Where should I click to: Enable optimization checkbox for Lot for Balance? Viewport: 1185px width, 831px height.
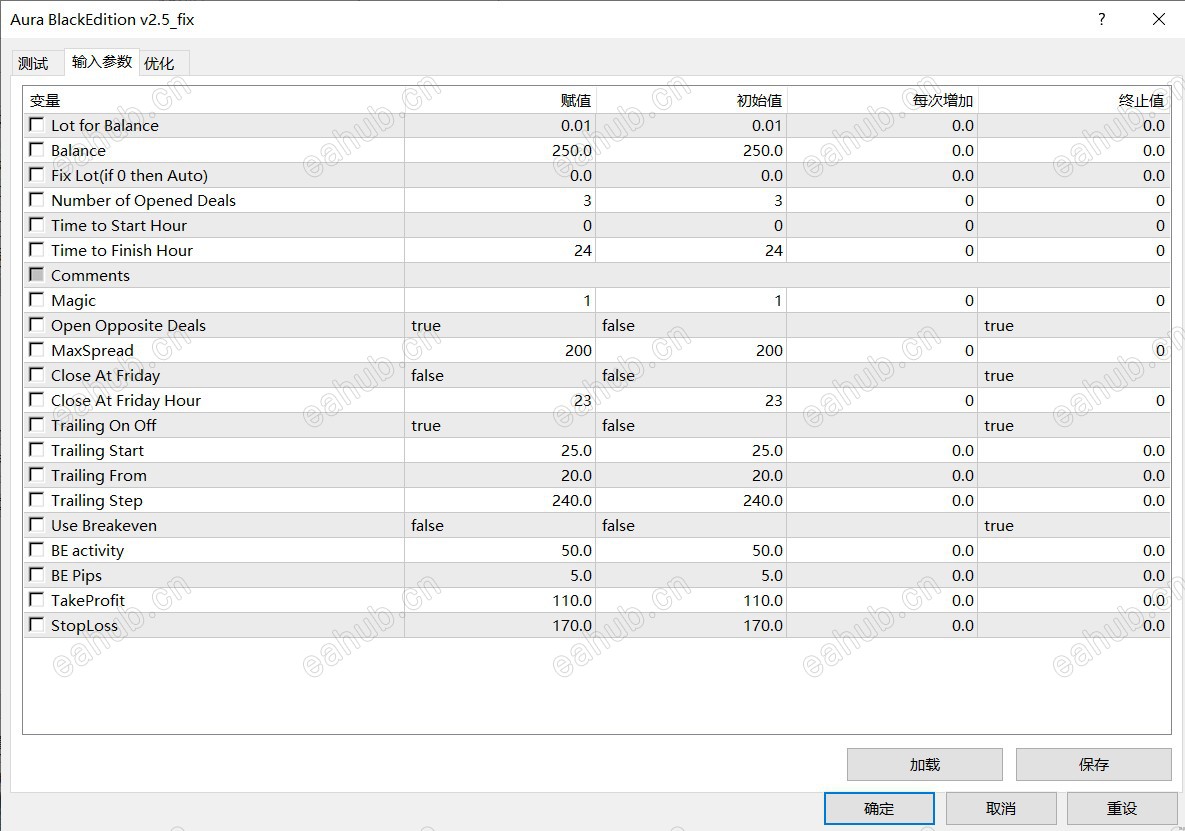click(x=36, y=125)
